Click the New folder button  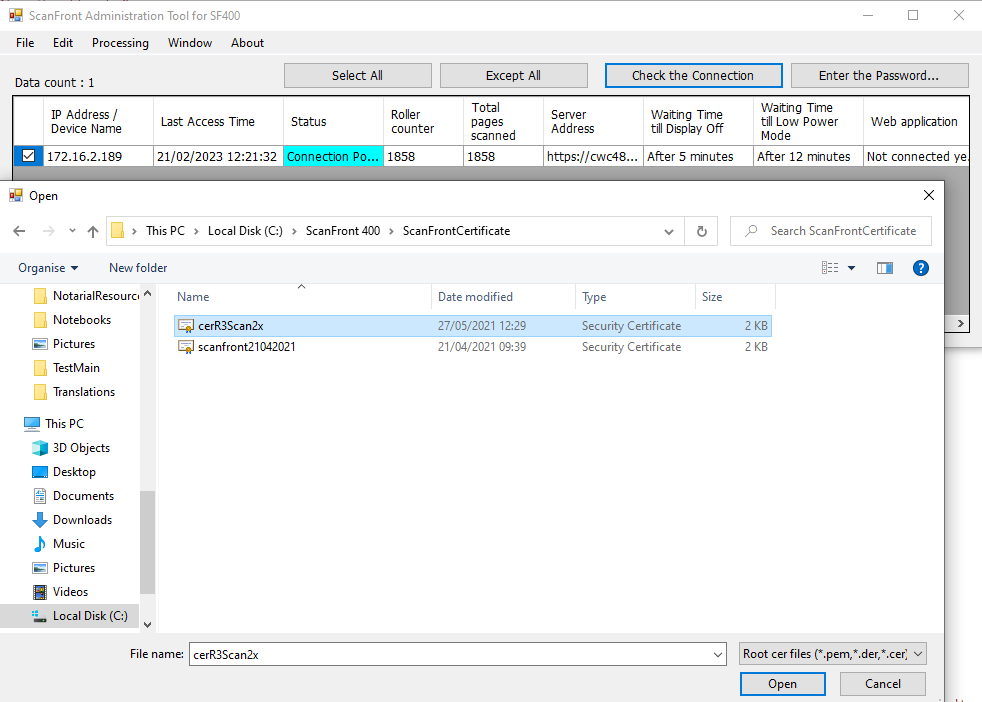(x=138, y=268)
